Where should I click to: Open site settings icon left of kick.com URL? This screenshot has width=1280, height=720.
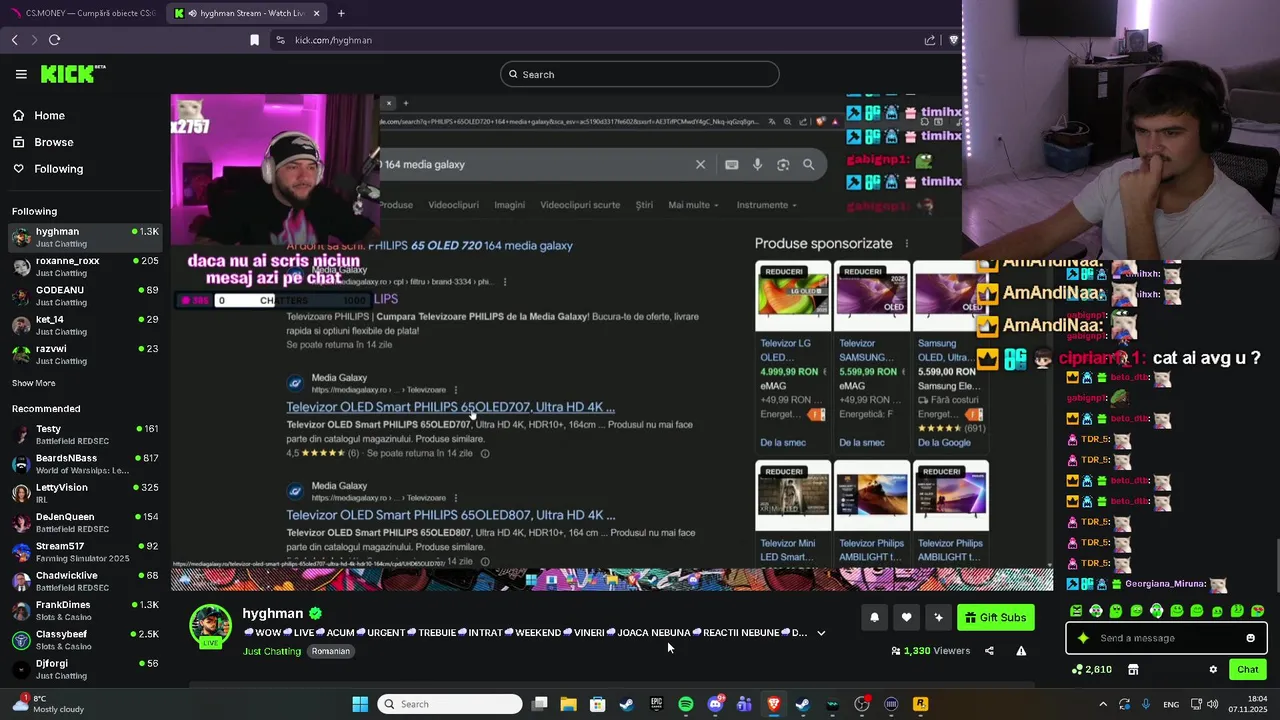pos(280,40)
